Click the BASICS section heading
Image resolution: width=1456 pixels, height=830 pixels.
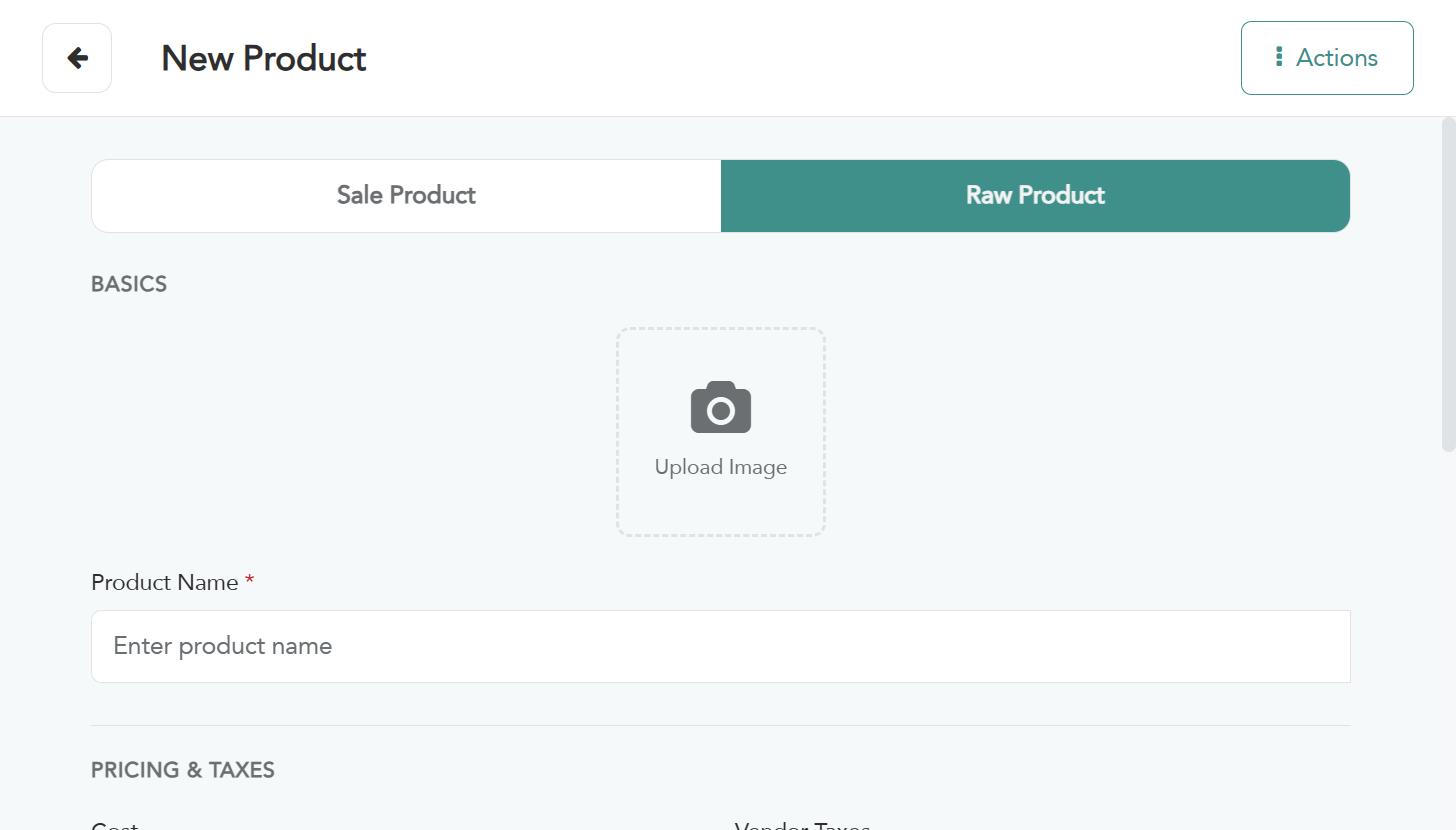click(x=129, y=284)
